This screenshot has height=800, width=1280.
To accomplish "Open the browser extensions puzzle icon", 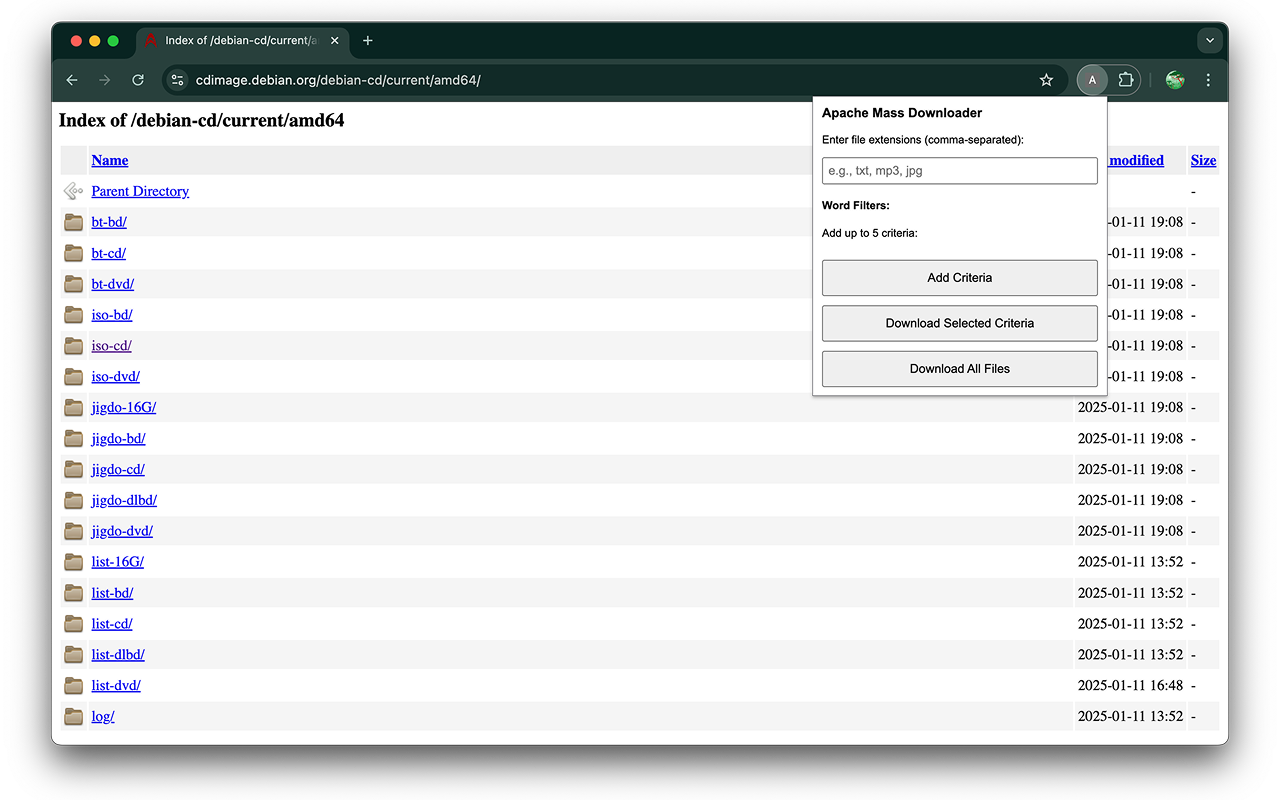I will 1125,80.
